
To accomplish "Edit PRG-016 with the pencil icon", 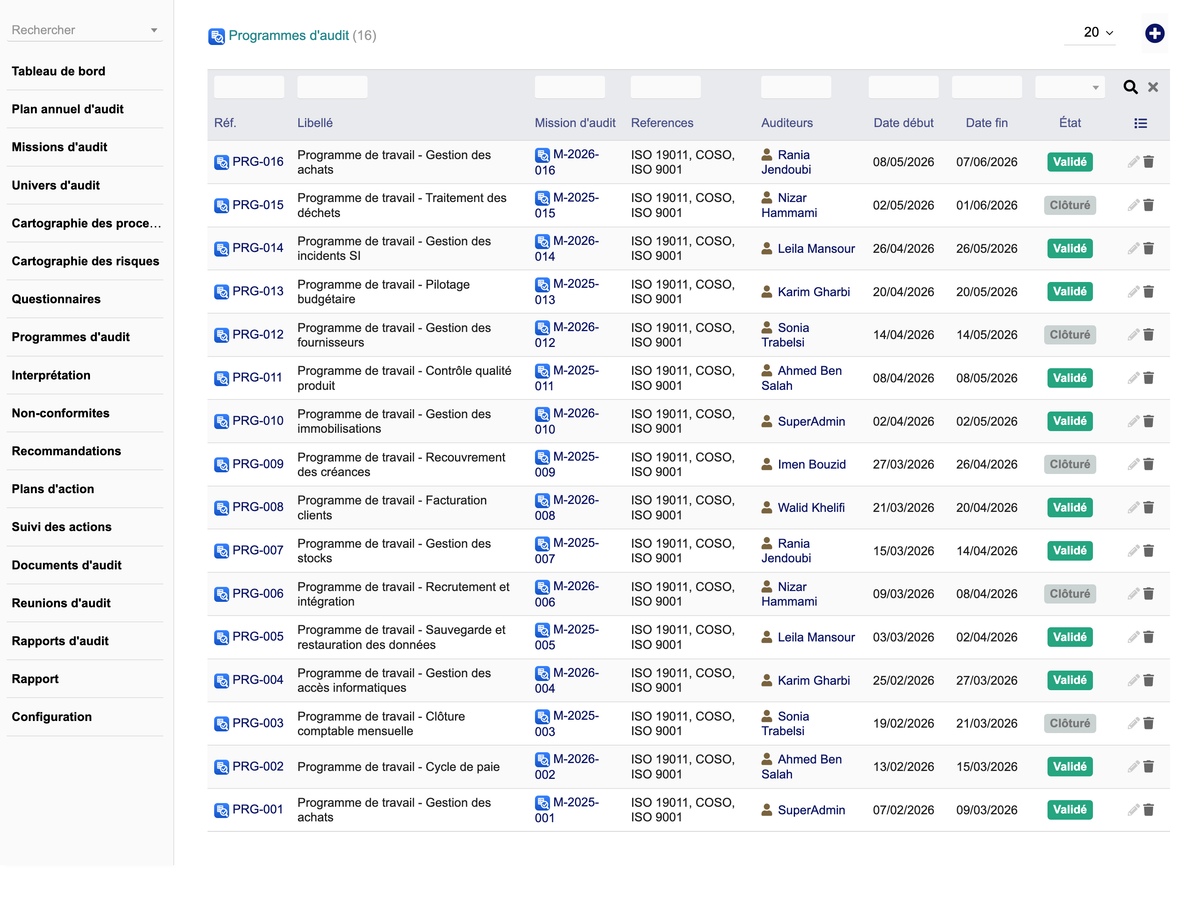I will (x=1133, y=162).
